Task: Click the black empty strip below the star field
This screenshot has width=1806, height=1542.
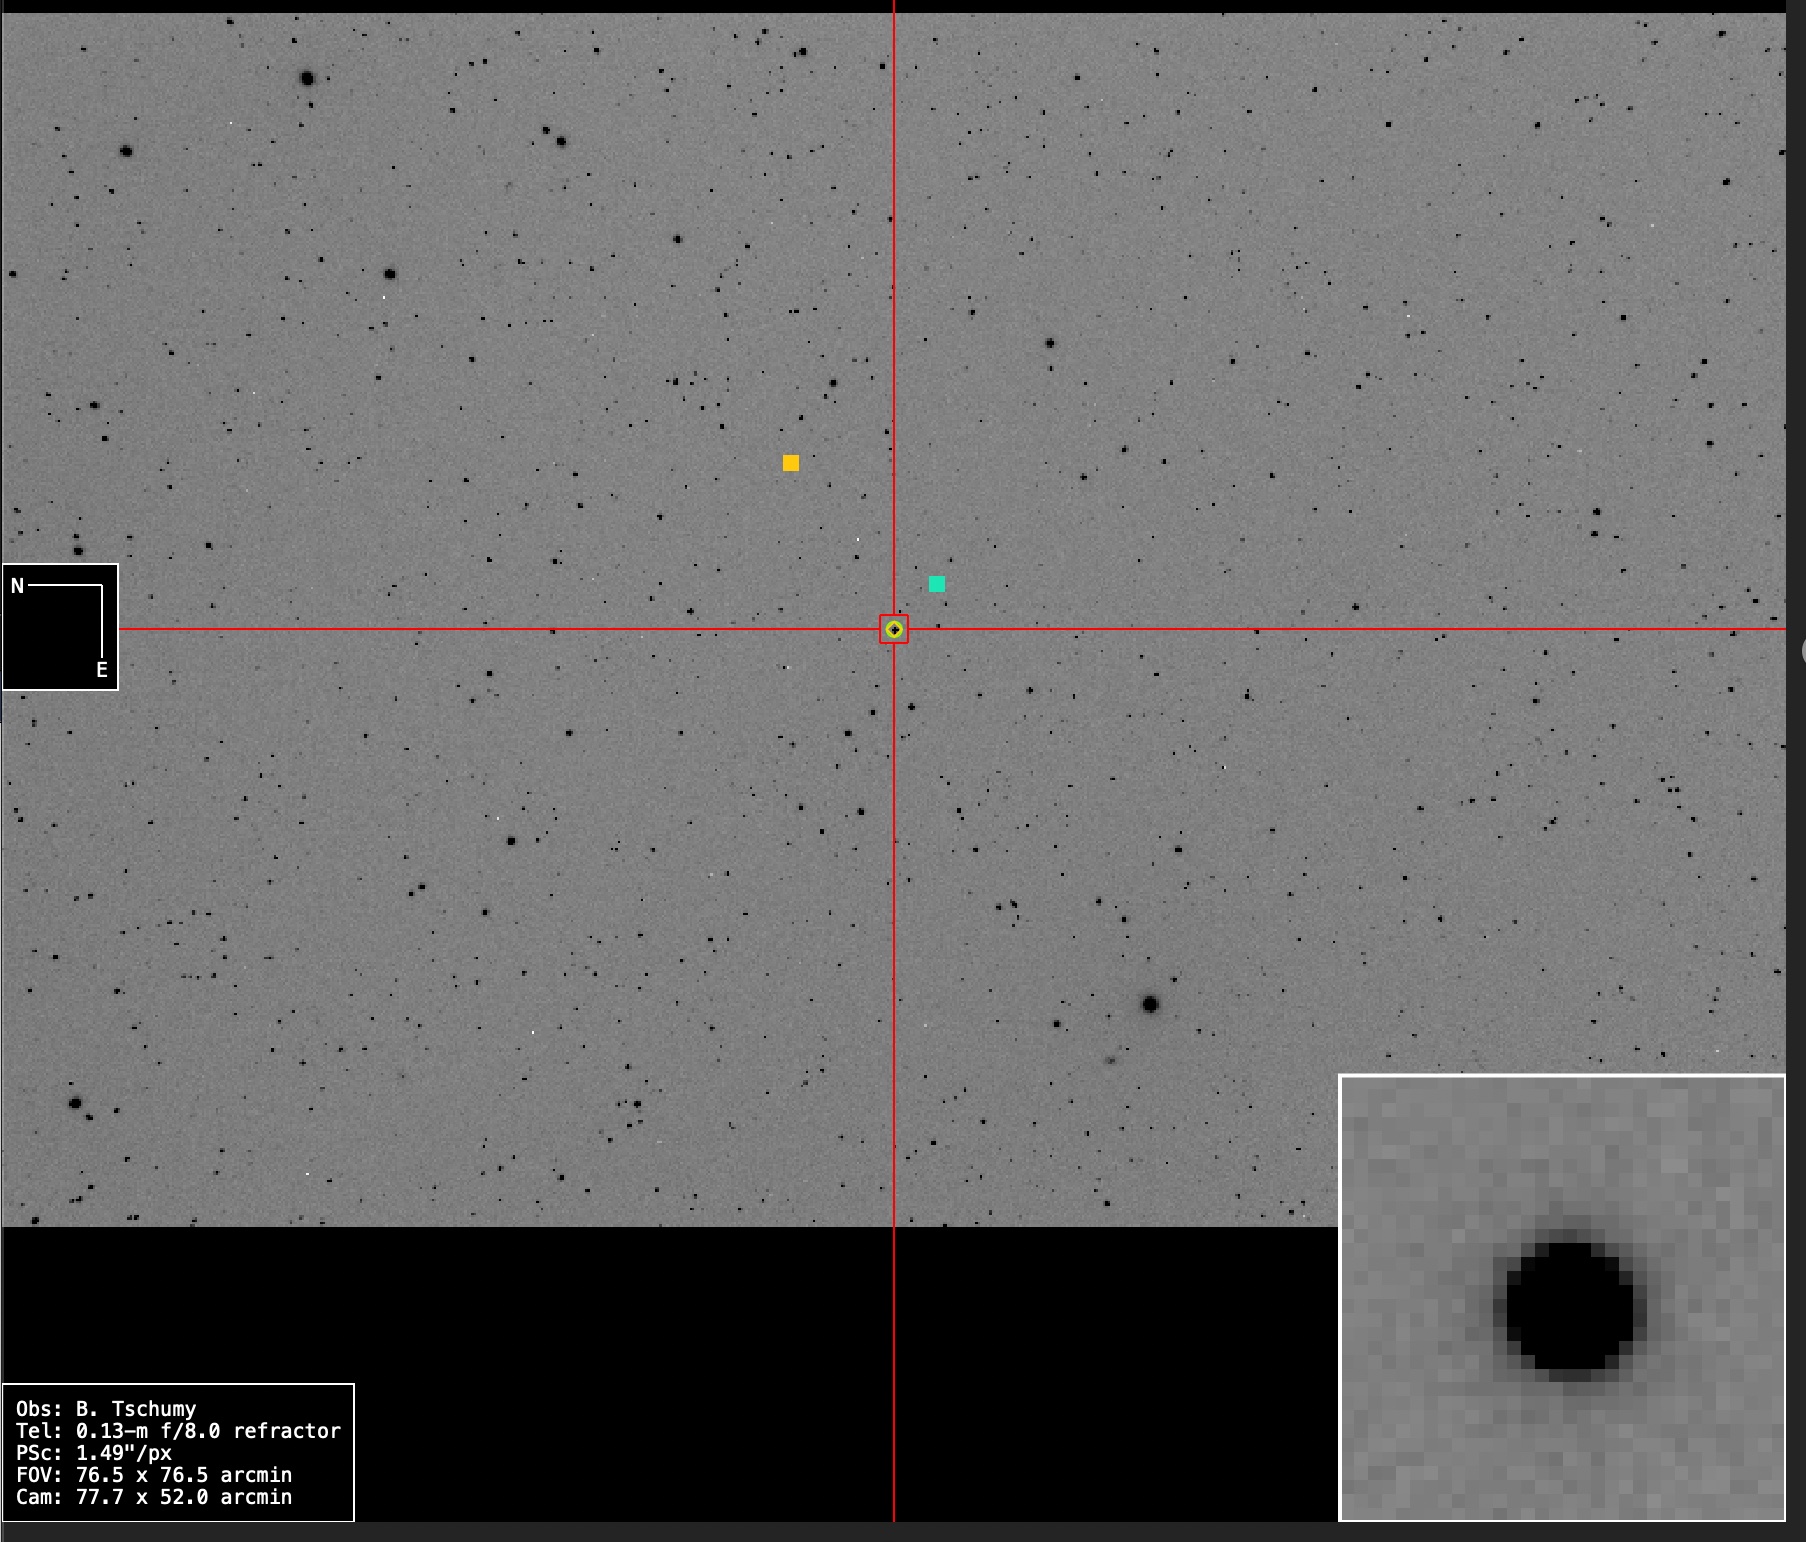Action: pyautogui.click(x=600, y=1300)
